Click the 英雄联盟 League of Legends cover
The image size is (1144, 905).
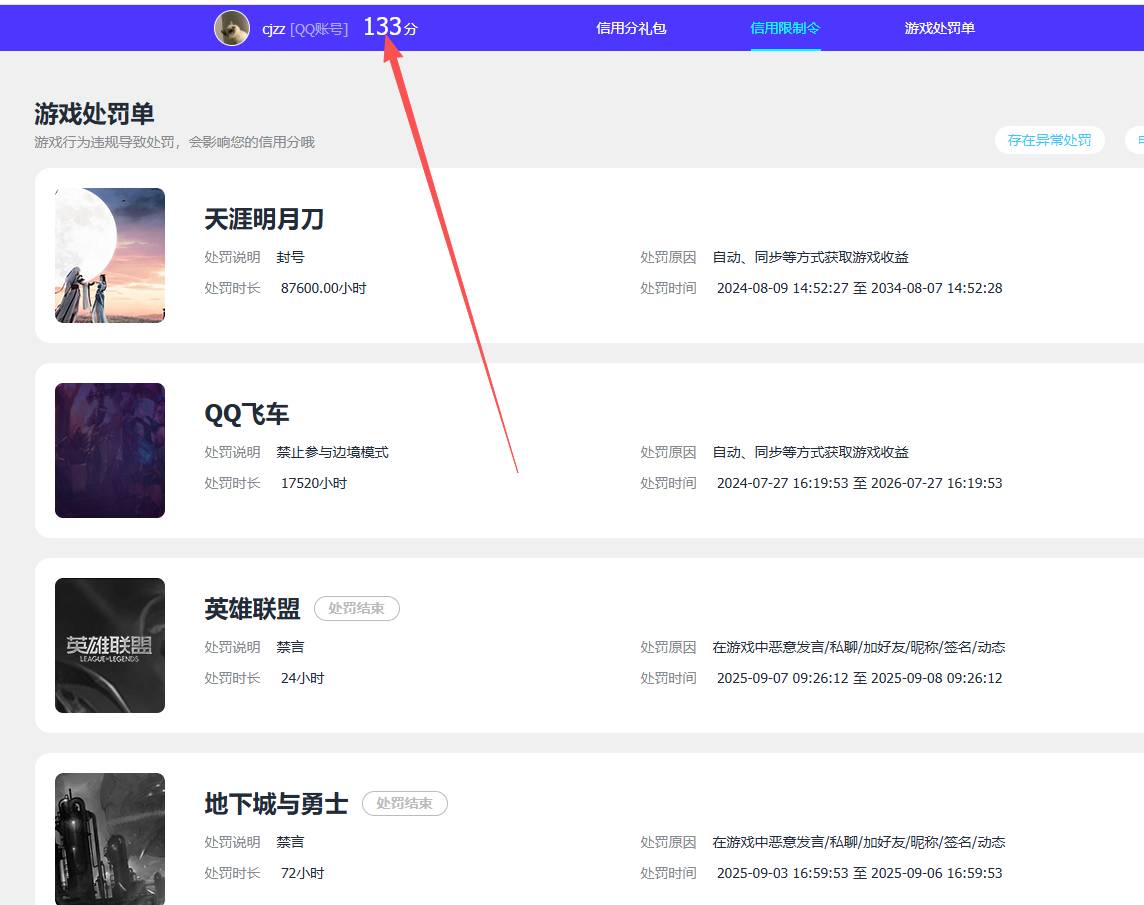pyautogui.click(x=110, y=645)
